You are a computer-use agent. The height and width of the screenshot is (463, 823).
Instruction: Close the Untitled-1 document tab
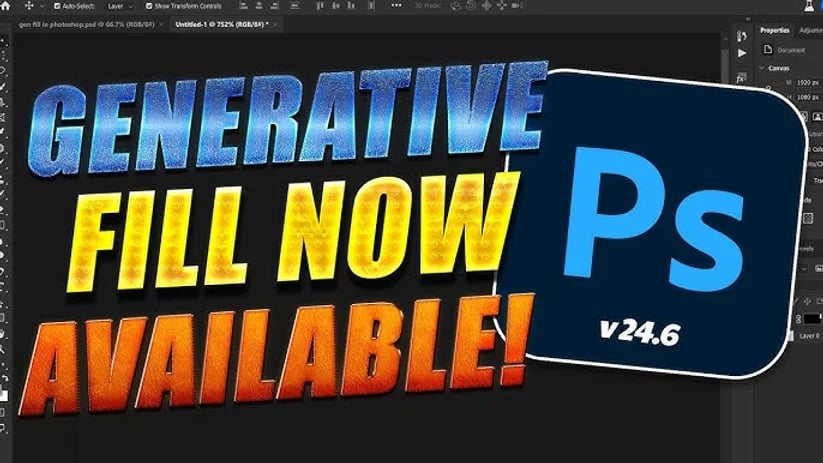[x=275, y=25]
